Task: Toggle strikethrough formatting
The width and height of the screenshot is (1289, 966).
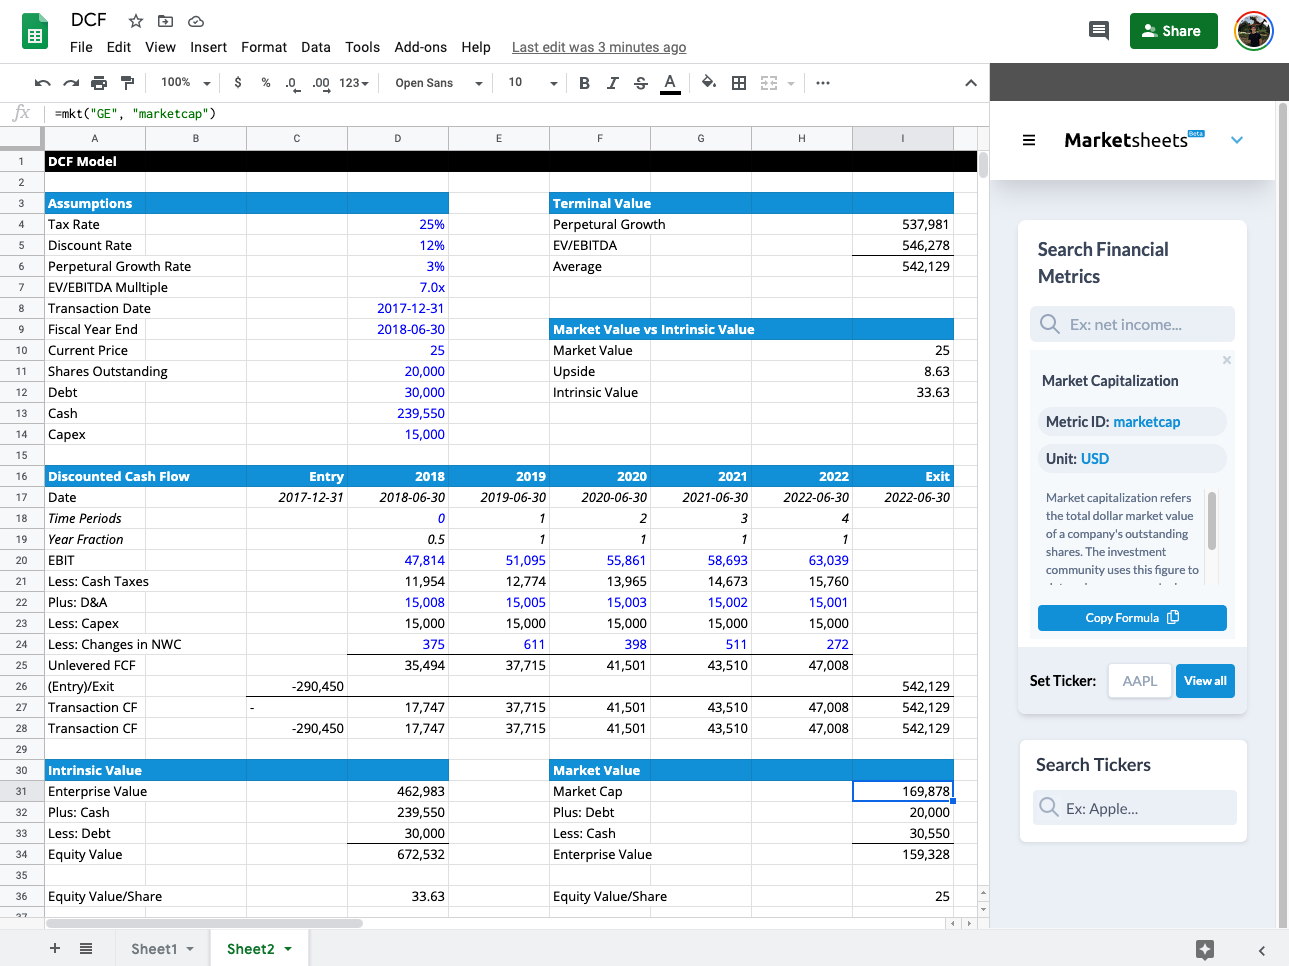Action: click(641, 83)
